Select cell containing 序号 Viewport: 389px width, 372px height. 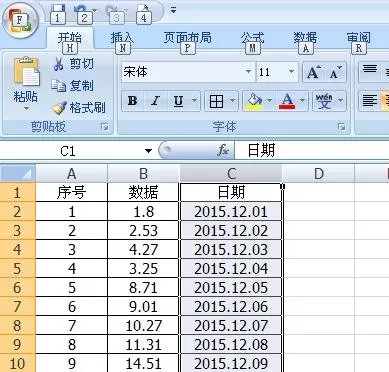(x=71, y=192)
